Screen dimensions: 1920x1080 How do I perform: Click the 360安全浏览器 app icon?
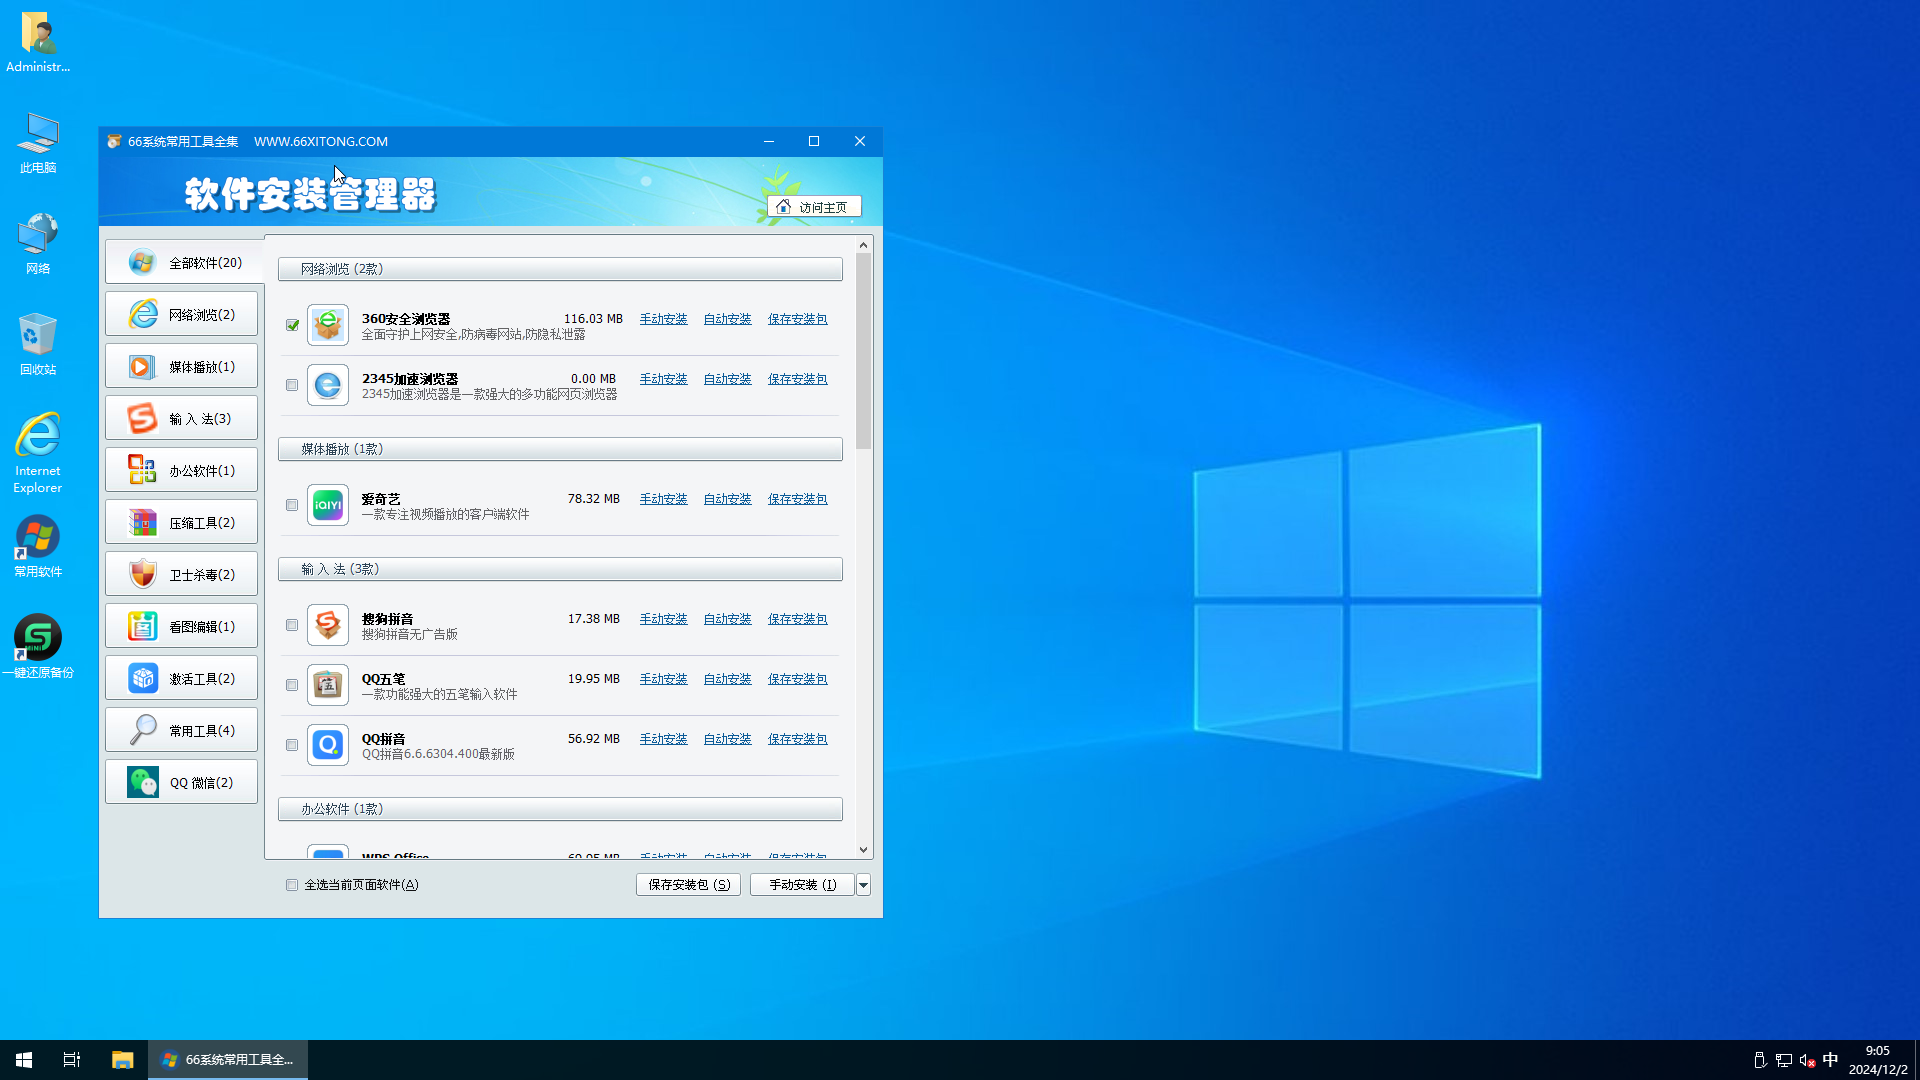tap(328, 325)
